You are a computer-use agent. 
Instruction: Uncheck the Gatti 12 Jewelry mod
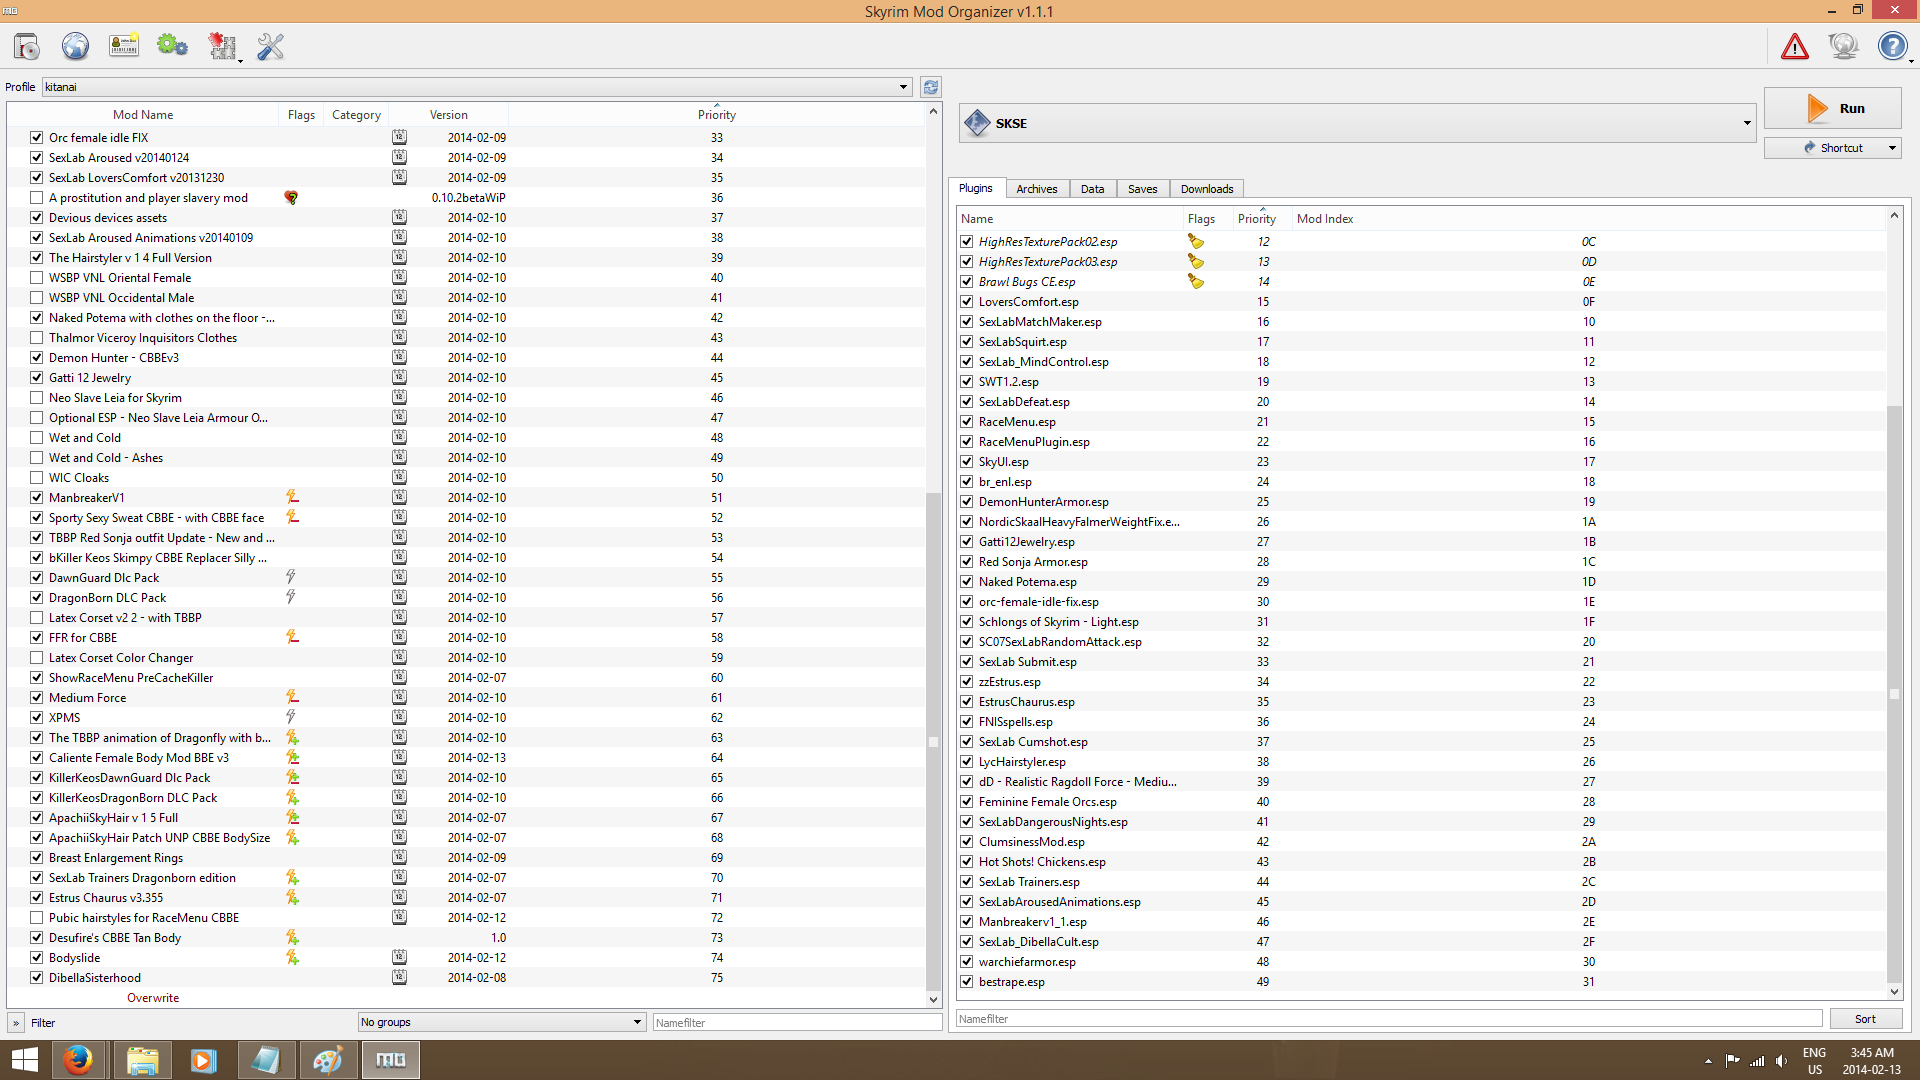coord(37,378)
